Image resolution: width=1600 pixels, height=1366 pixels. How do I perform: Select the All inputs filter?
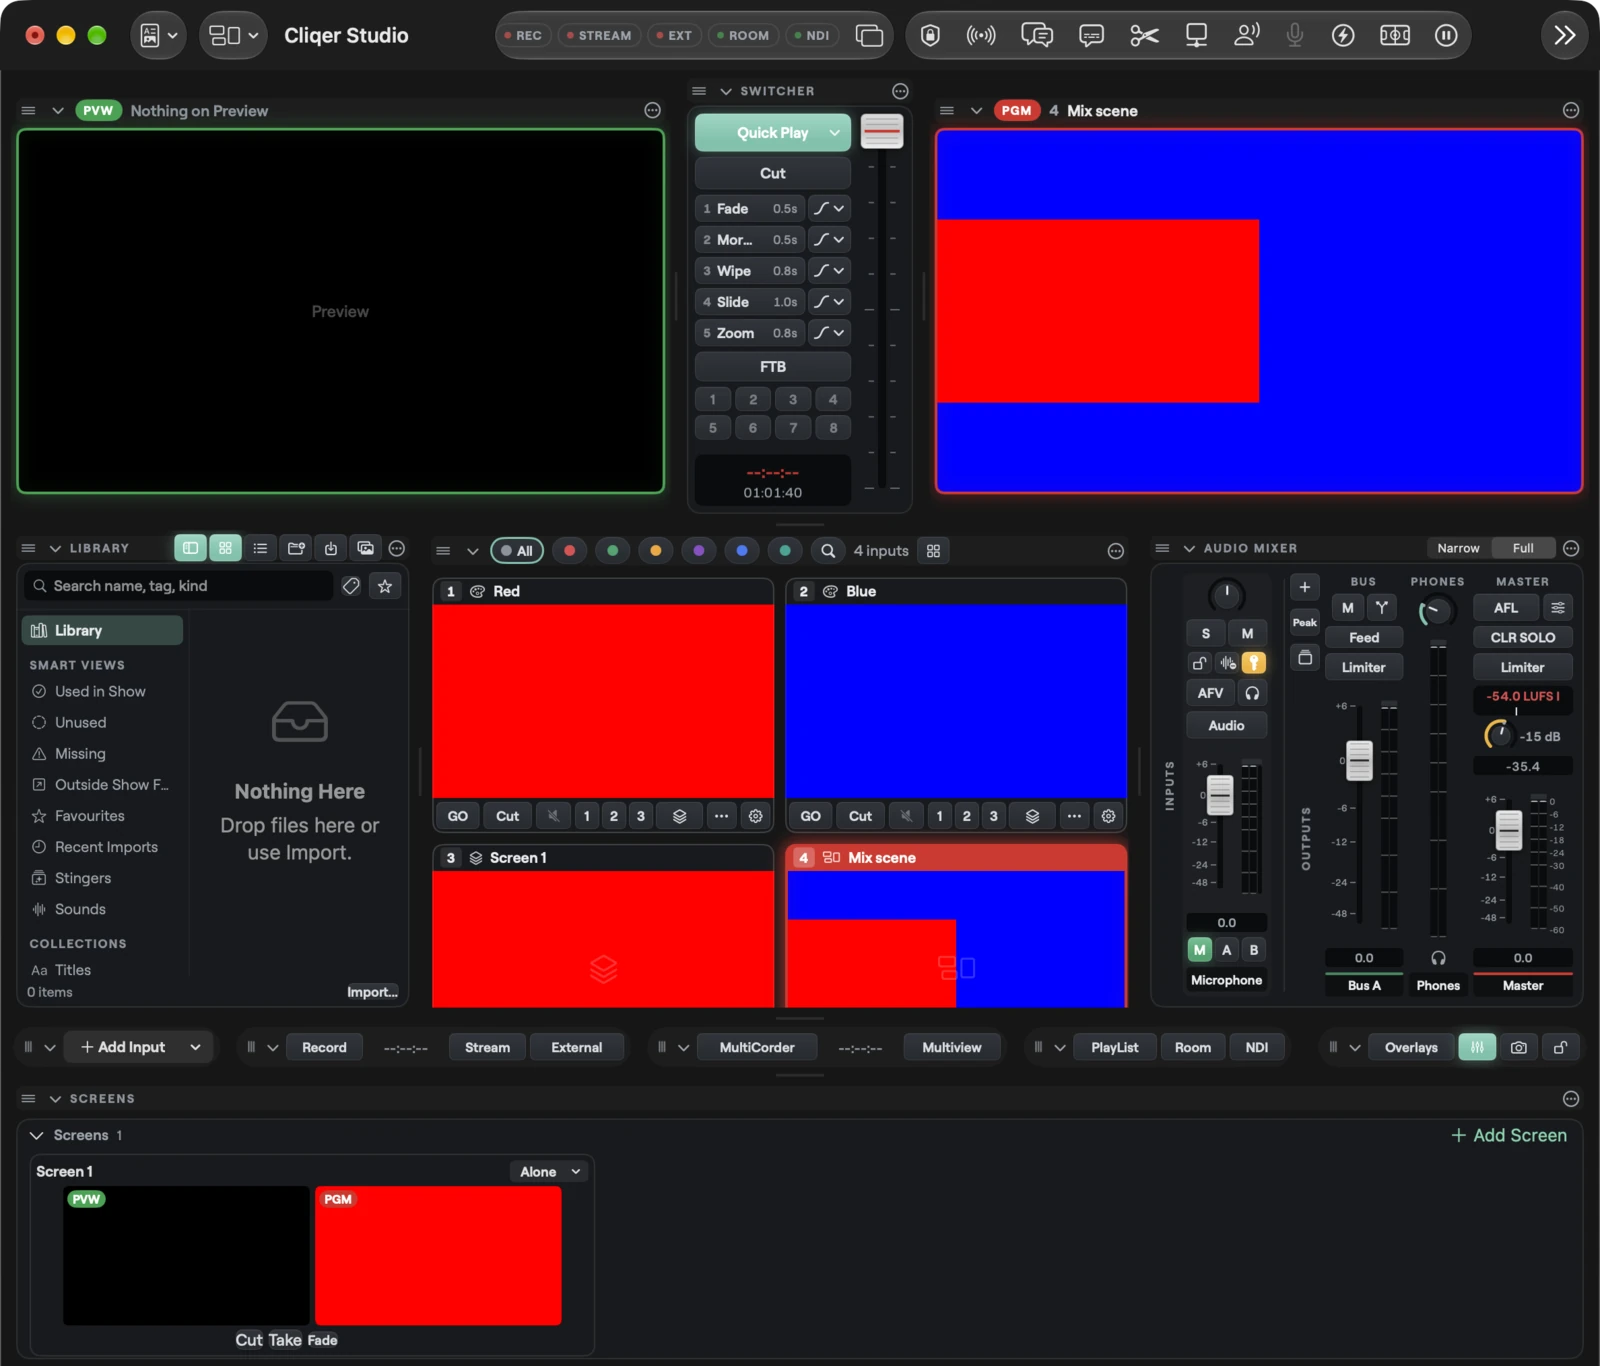pos(517,551)
